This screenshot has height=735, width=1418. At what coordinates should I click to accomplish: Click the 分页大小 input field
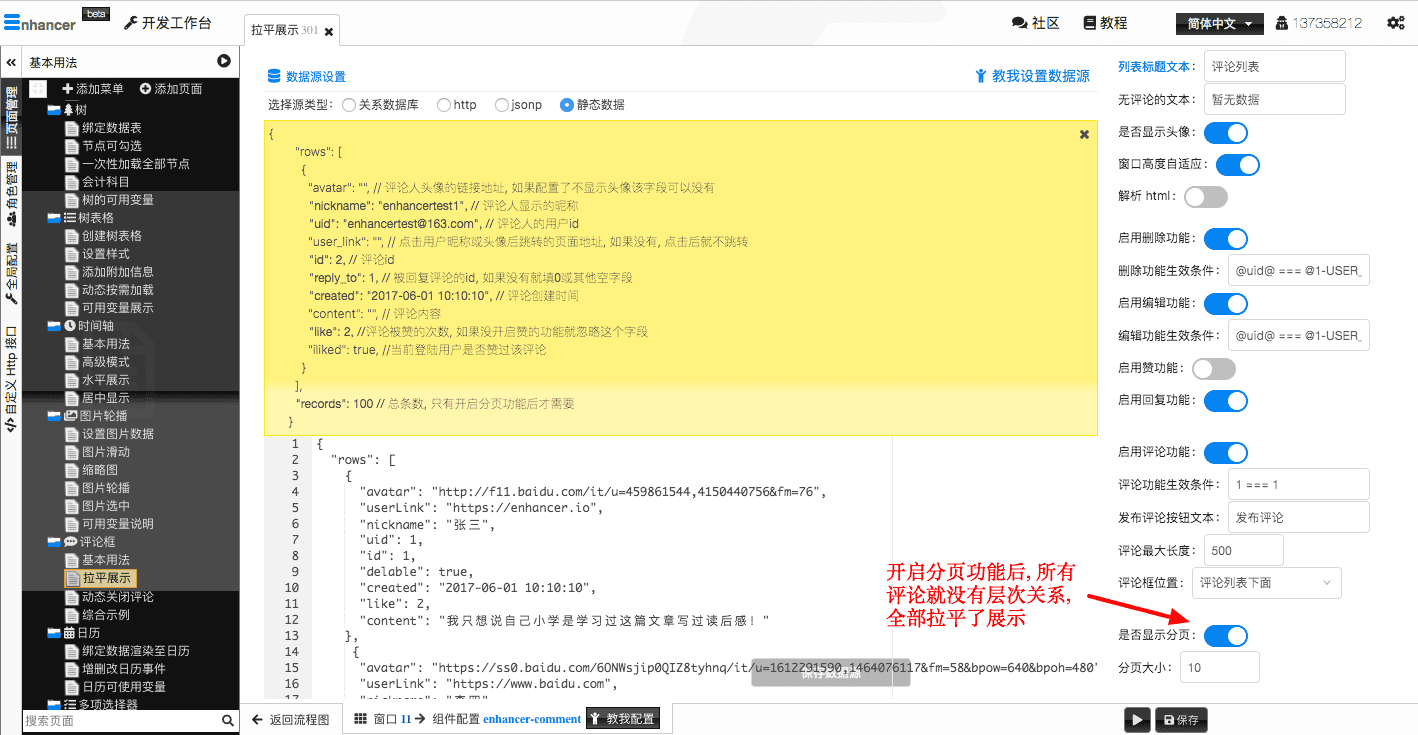(1219, 667)
